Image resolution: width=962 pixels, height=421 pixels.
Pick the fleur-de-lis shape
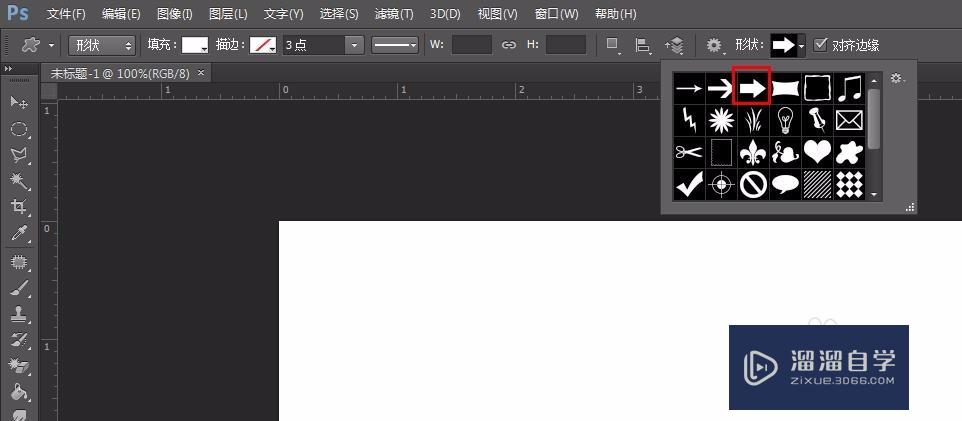pyautogui.click(x=753, y=153)
